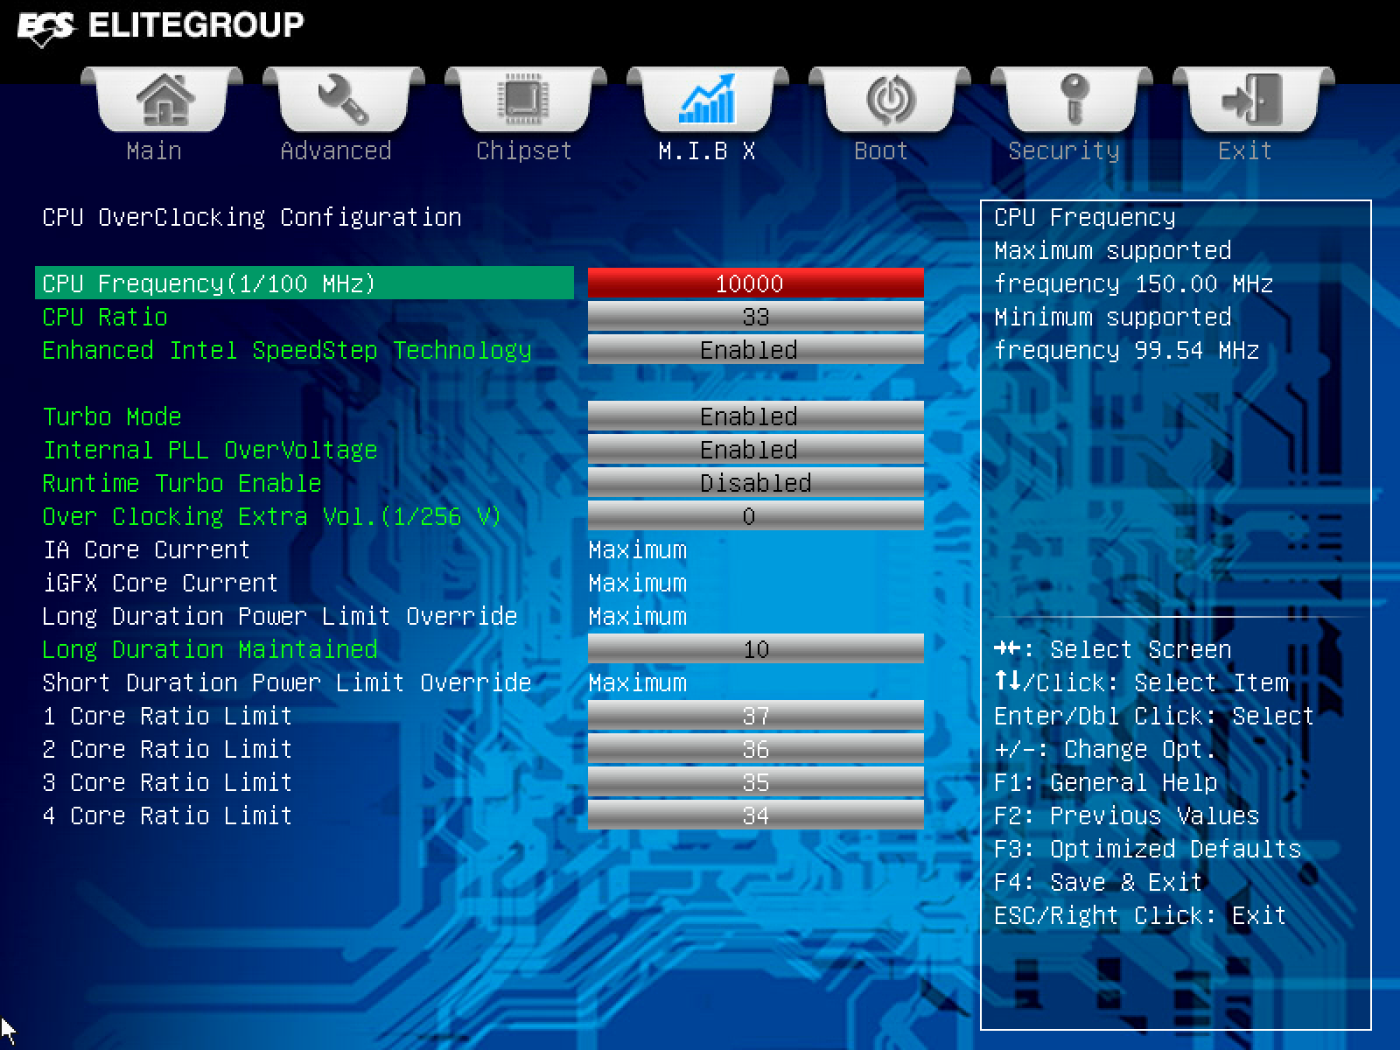
Task: Select the Turbo Mode label
Action: 112,417
